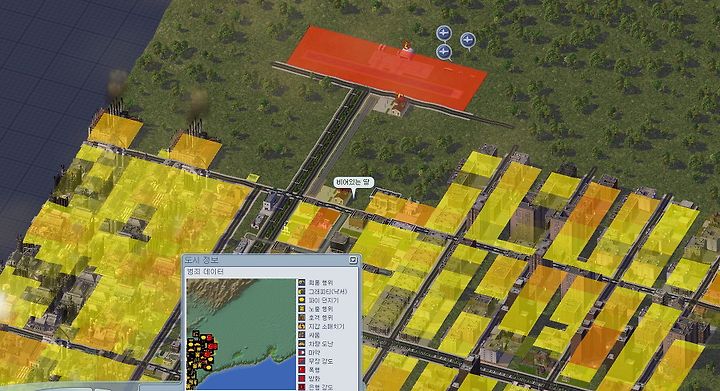Image resolution: width=720 pixels, height=391 pixels.
Task: Click the lowest airplane marker icon
Action: click(x=444, y=52)
